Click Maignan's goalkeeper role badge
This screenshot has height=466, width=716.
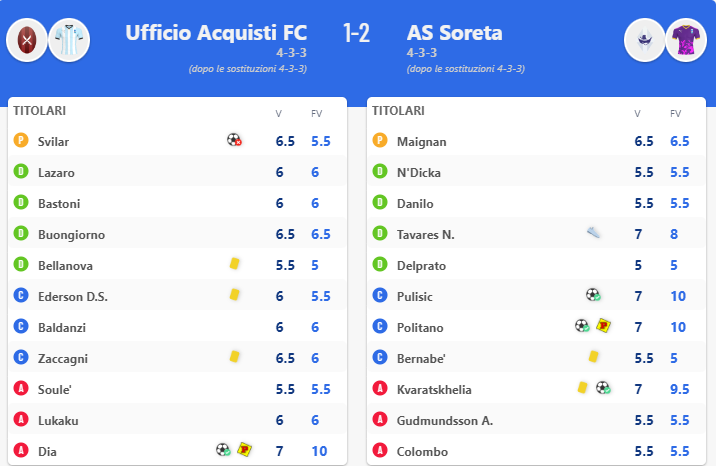pyautogui.click(x=379, y=141)
